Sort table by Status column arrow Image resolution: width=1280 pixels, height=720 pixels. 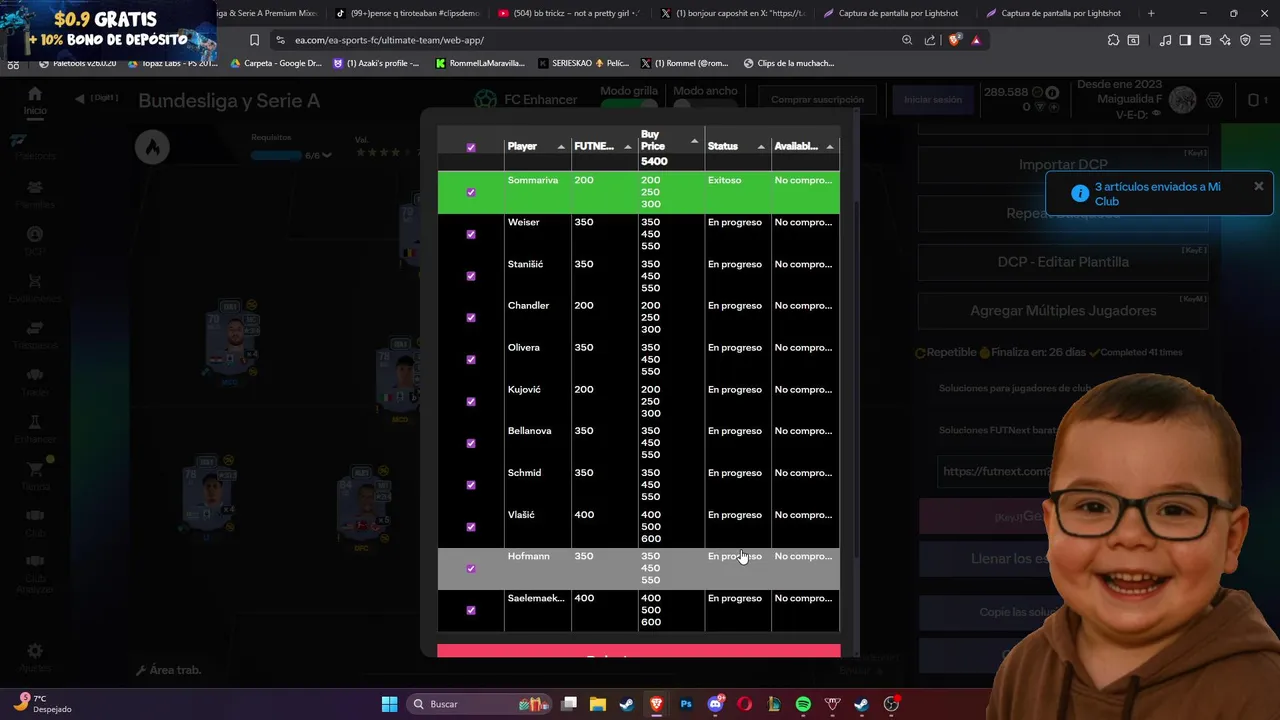[x=761, y=147]
